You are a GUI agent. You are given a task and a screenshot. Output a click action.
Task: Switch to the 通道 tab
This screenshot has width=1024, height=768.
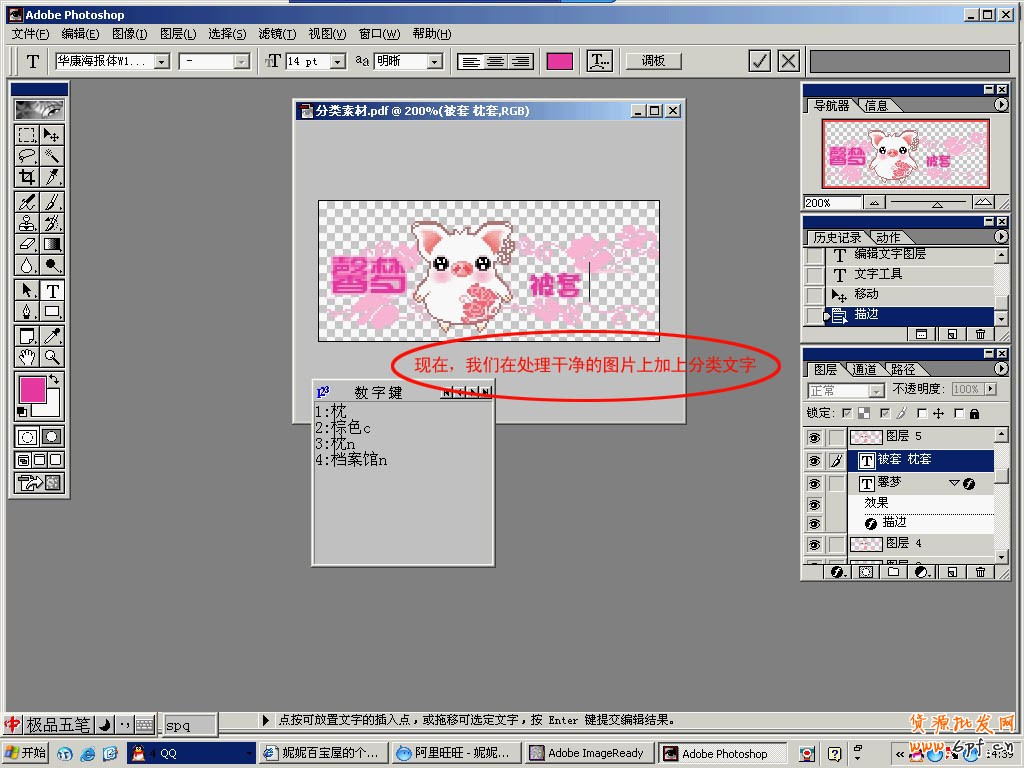[865, 369]
